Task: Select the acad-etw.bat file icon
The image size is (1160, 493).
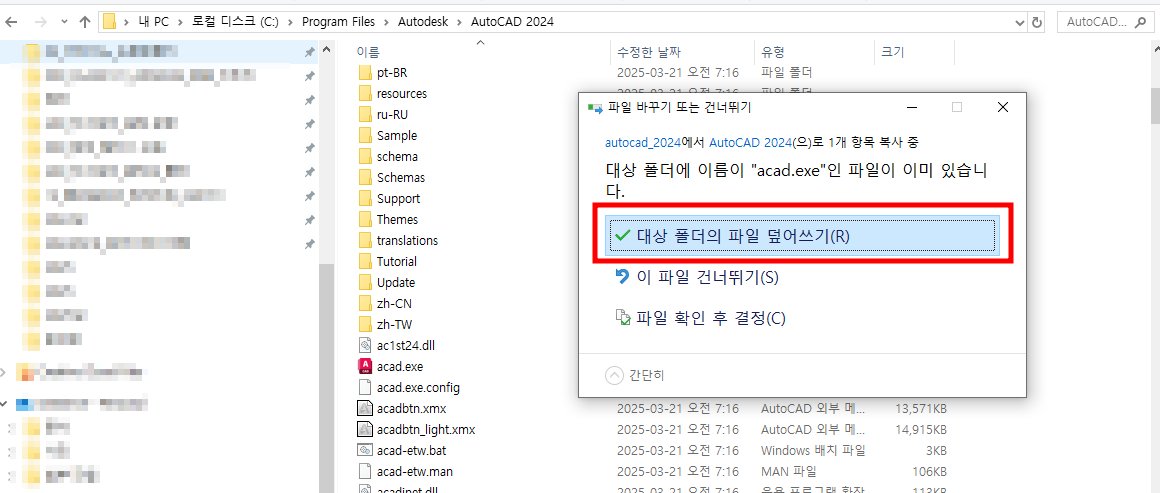Action: (x=365, y=449)
